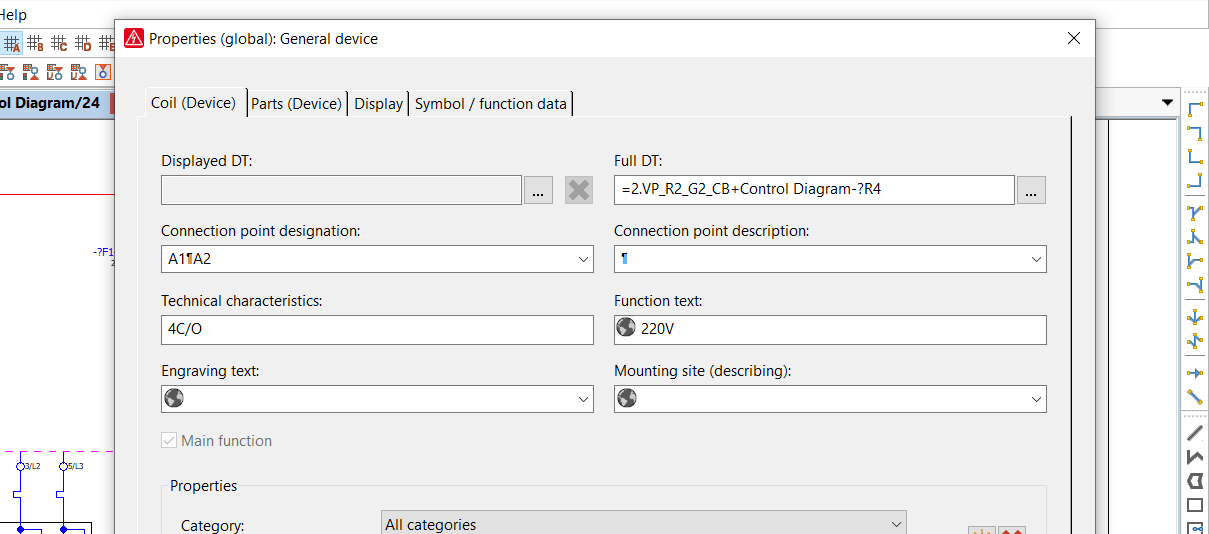Go to the Display tab
Screen dimensions: 1209x534
378,103
